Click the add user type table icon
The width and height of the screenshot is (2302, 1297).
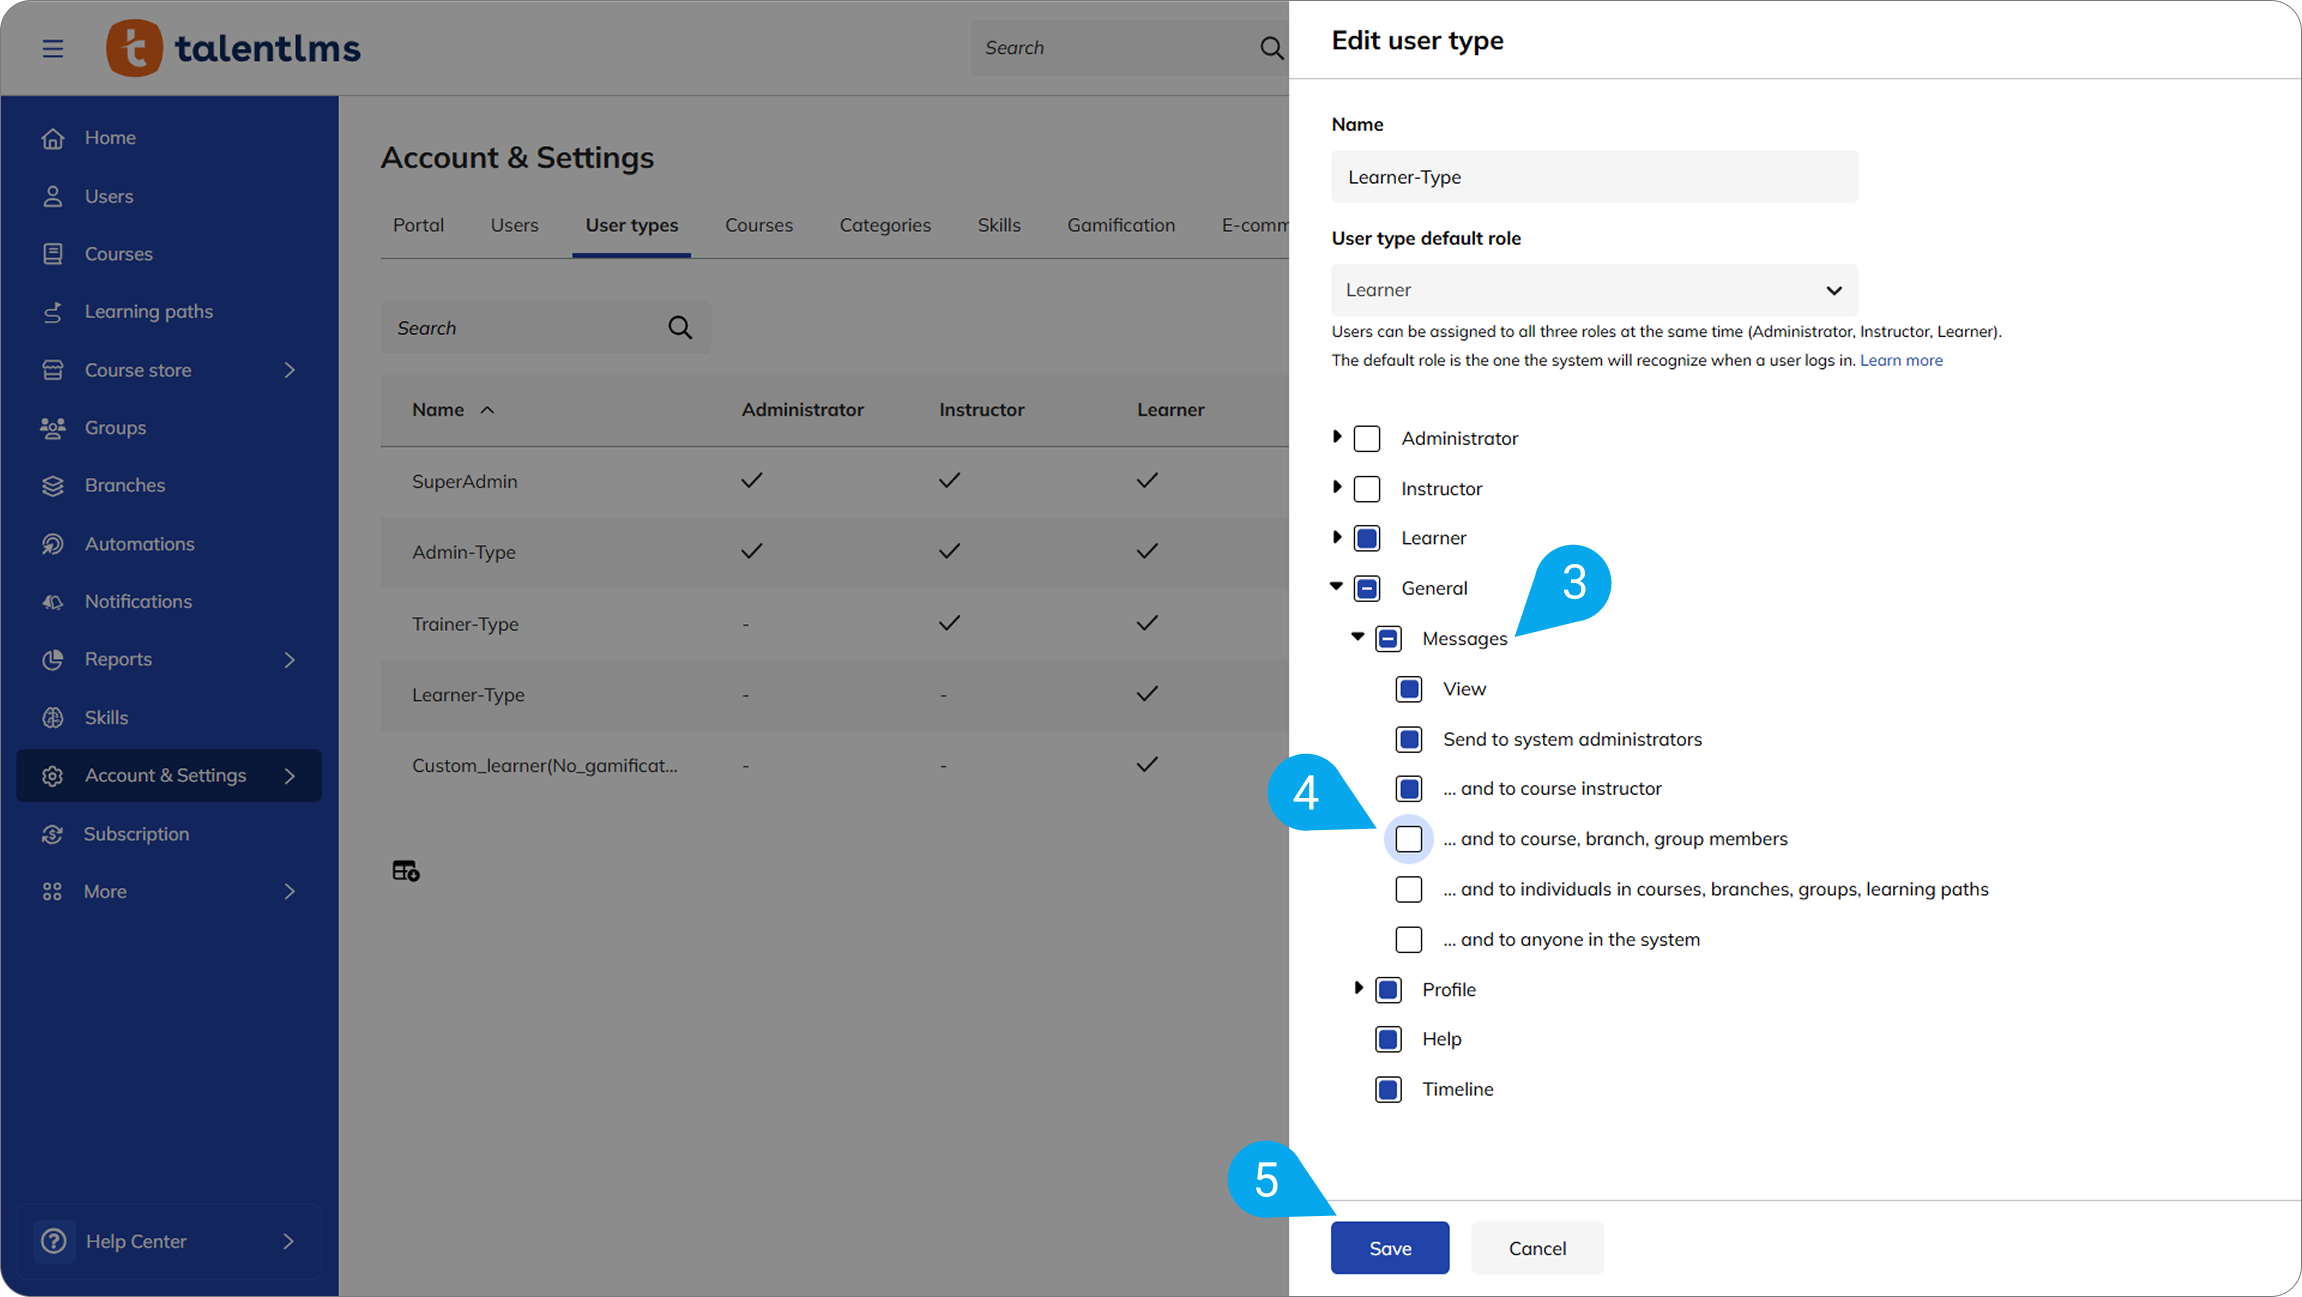pos(405,871)
